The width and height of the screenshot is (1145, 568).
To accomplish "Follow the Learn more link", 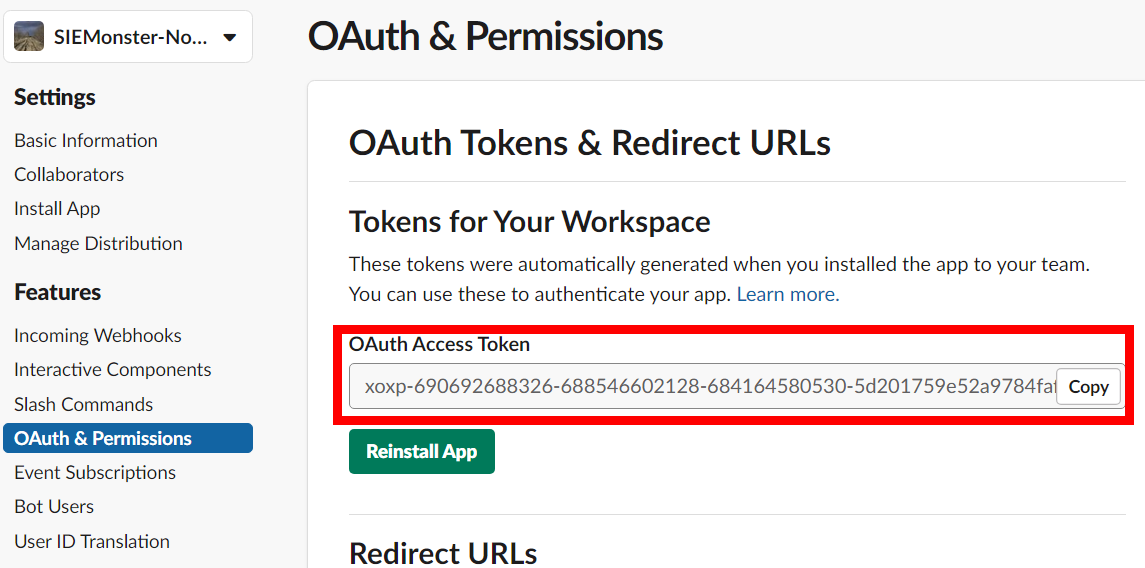I will [786, 294].
